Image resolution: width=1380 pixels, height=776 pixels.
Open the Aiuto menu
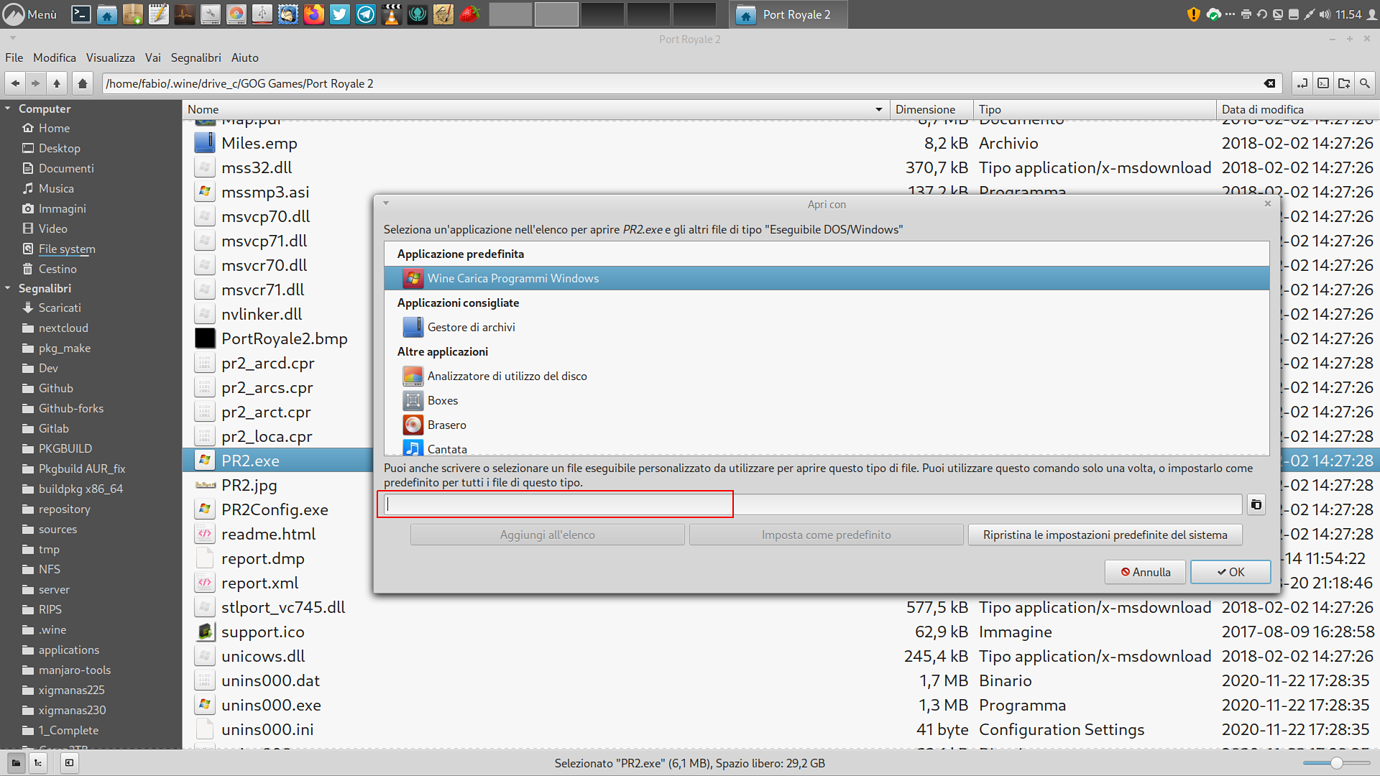[245, 58]
